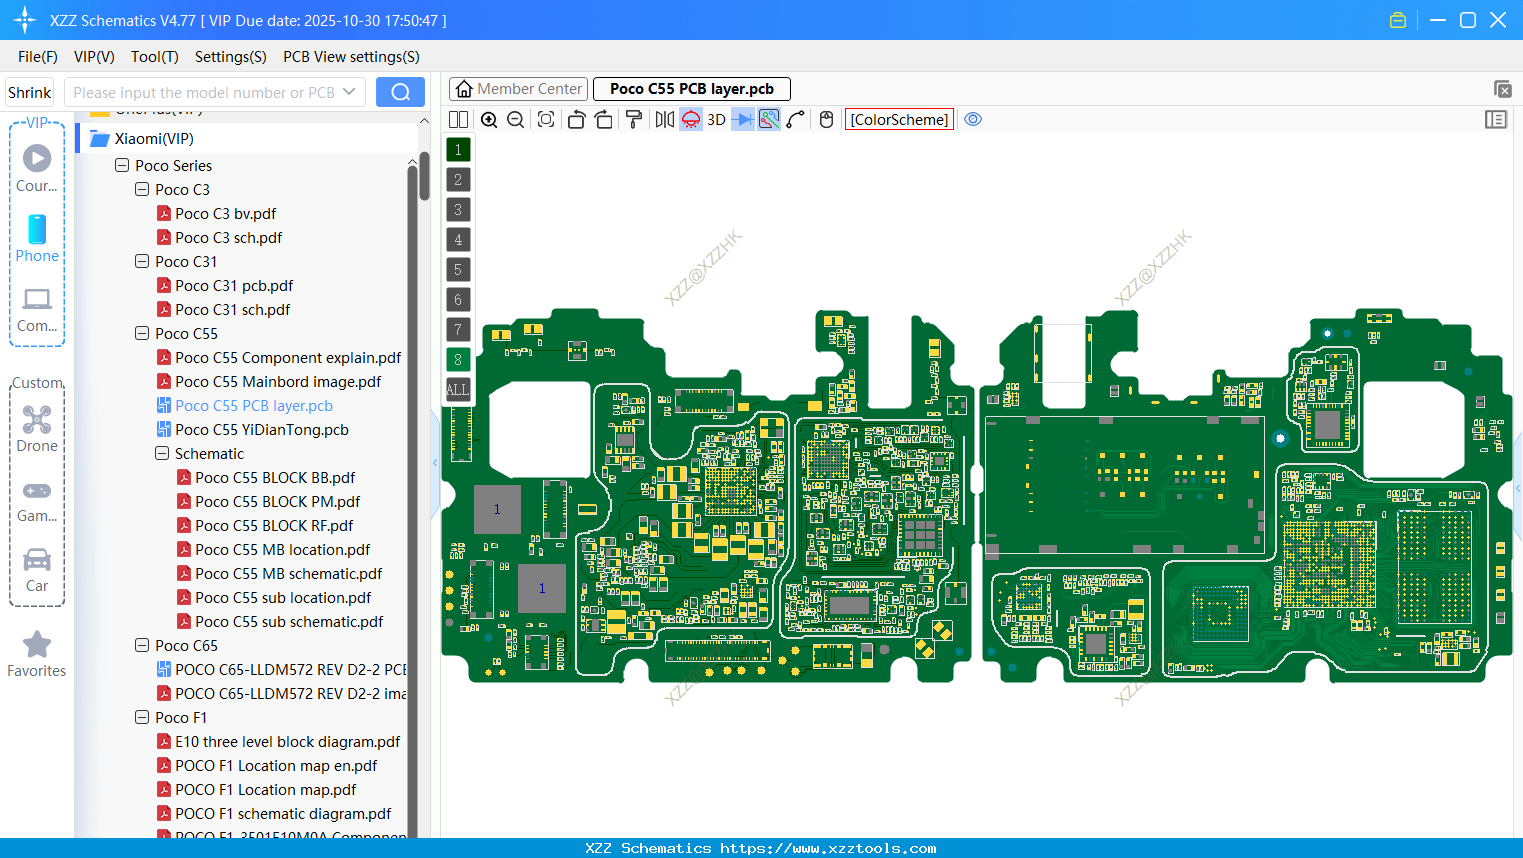Select the Zoom In tool
This screenshot has height=858, width=1523.
[489, 119]
